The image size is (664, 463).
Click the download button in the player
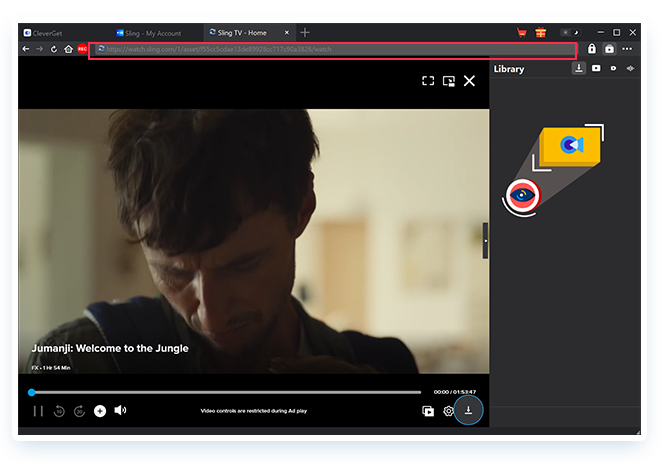click(x=468, y=411)
